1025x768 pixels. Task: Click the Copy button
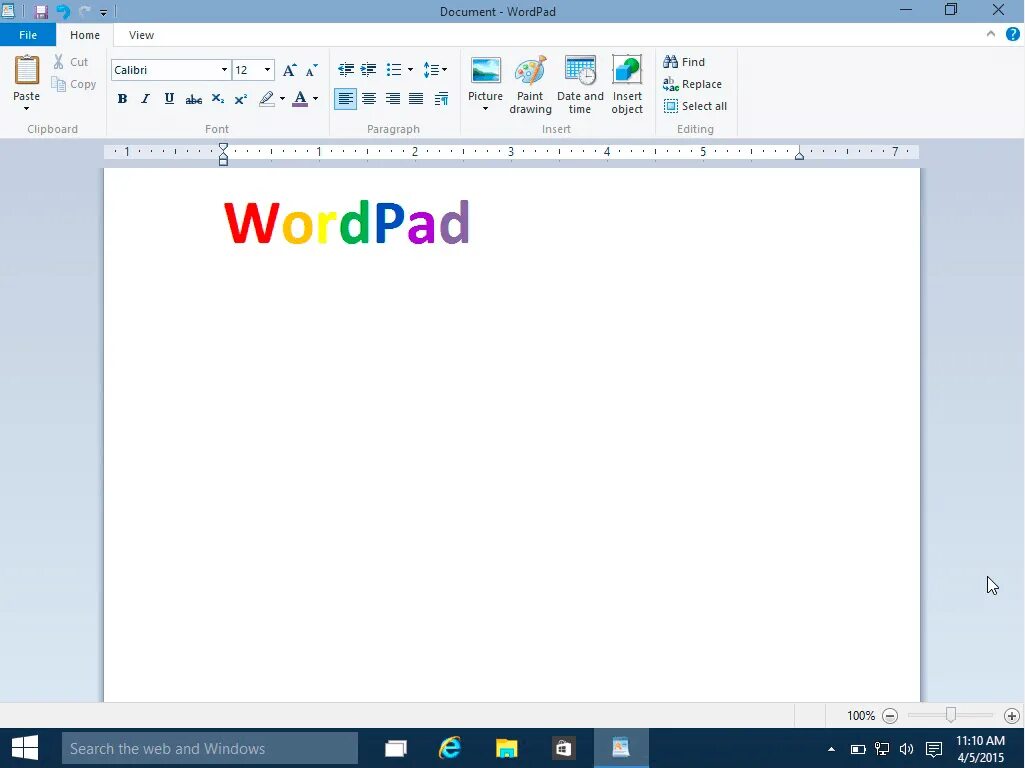pos(74,84)
